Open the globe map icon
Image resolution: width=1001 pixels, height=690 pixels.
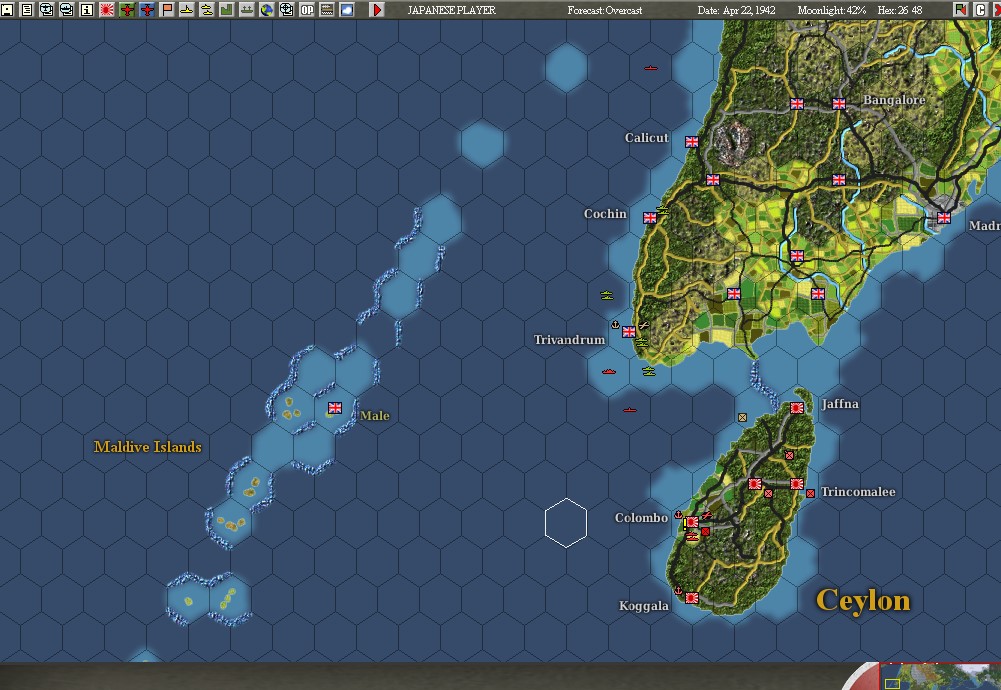click(x=266, y=10)
